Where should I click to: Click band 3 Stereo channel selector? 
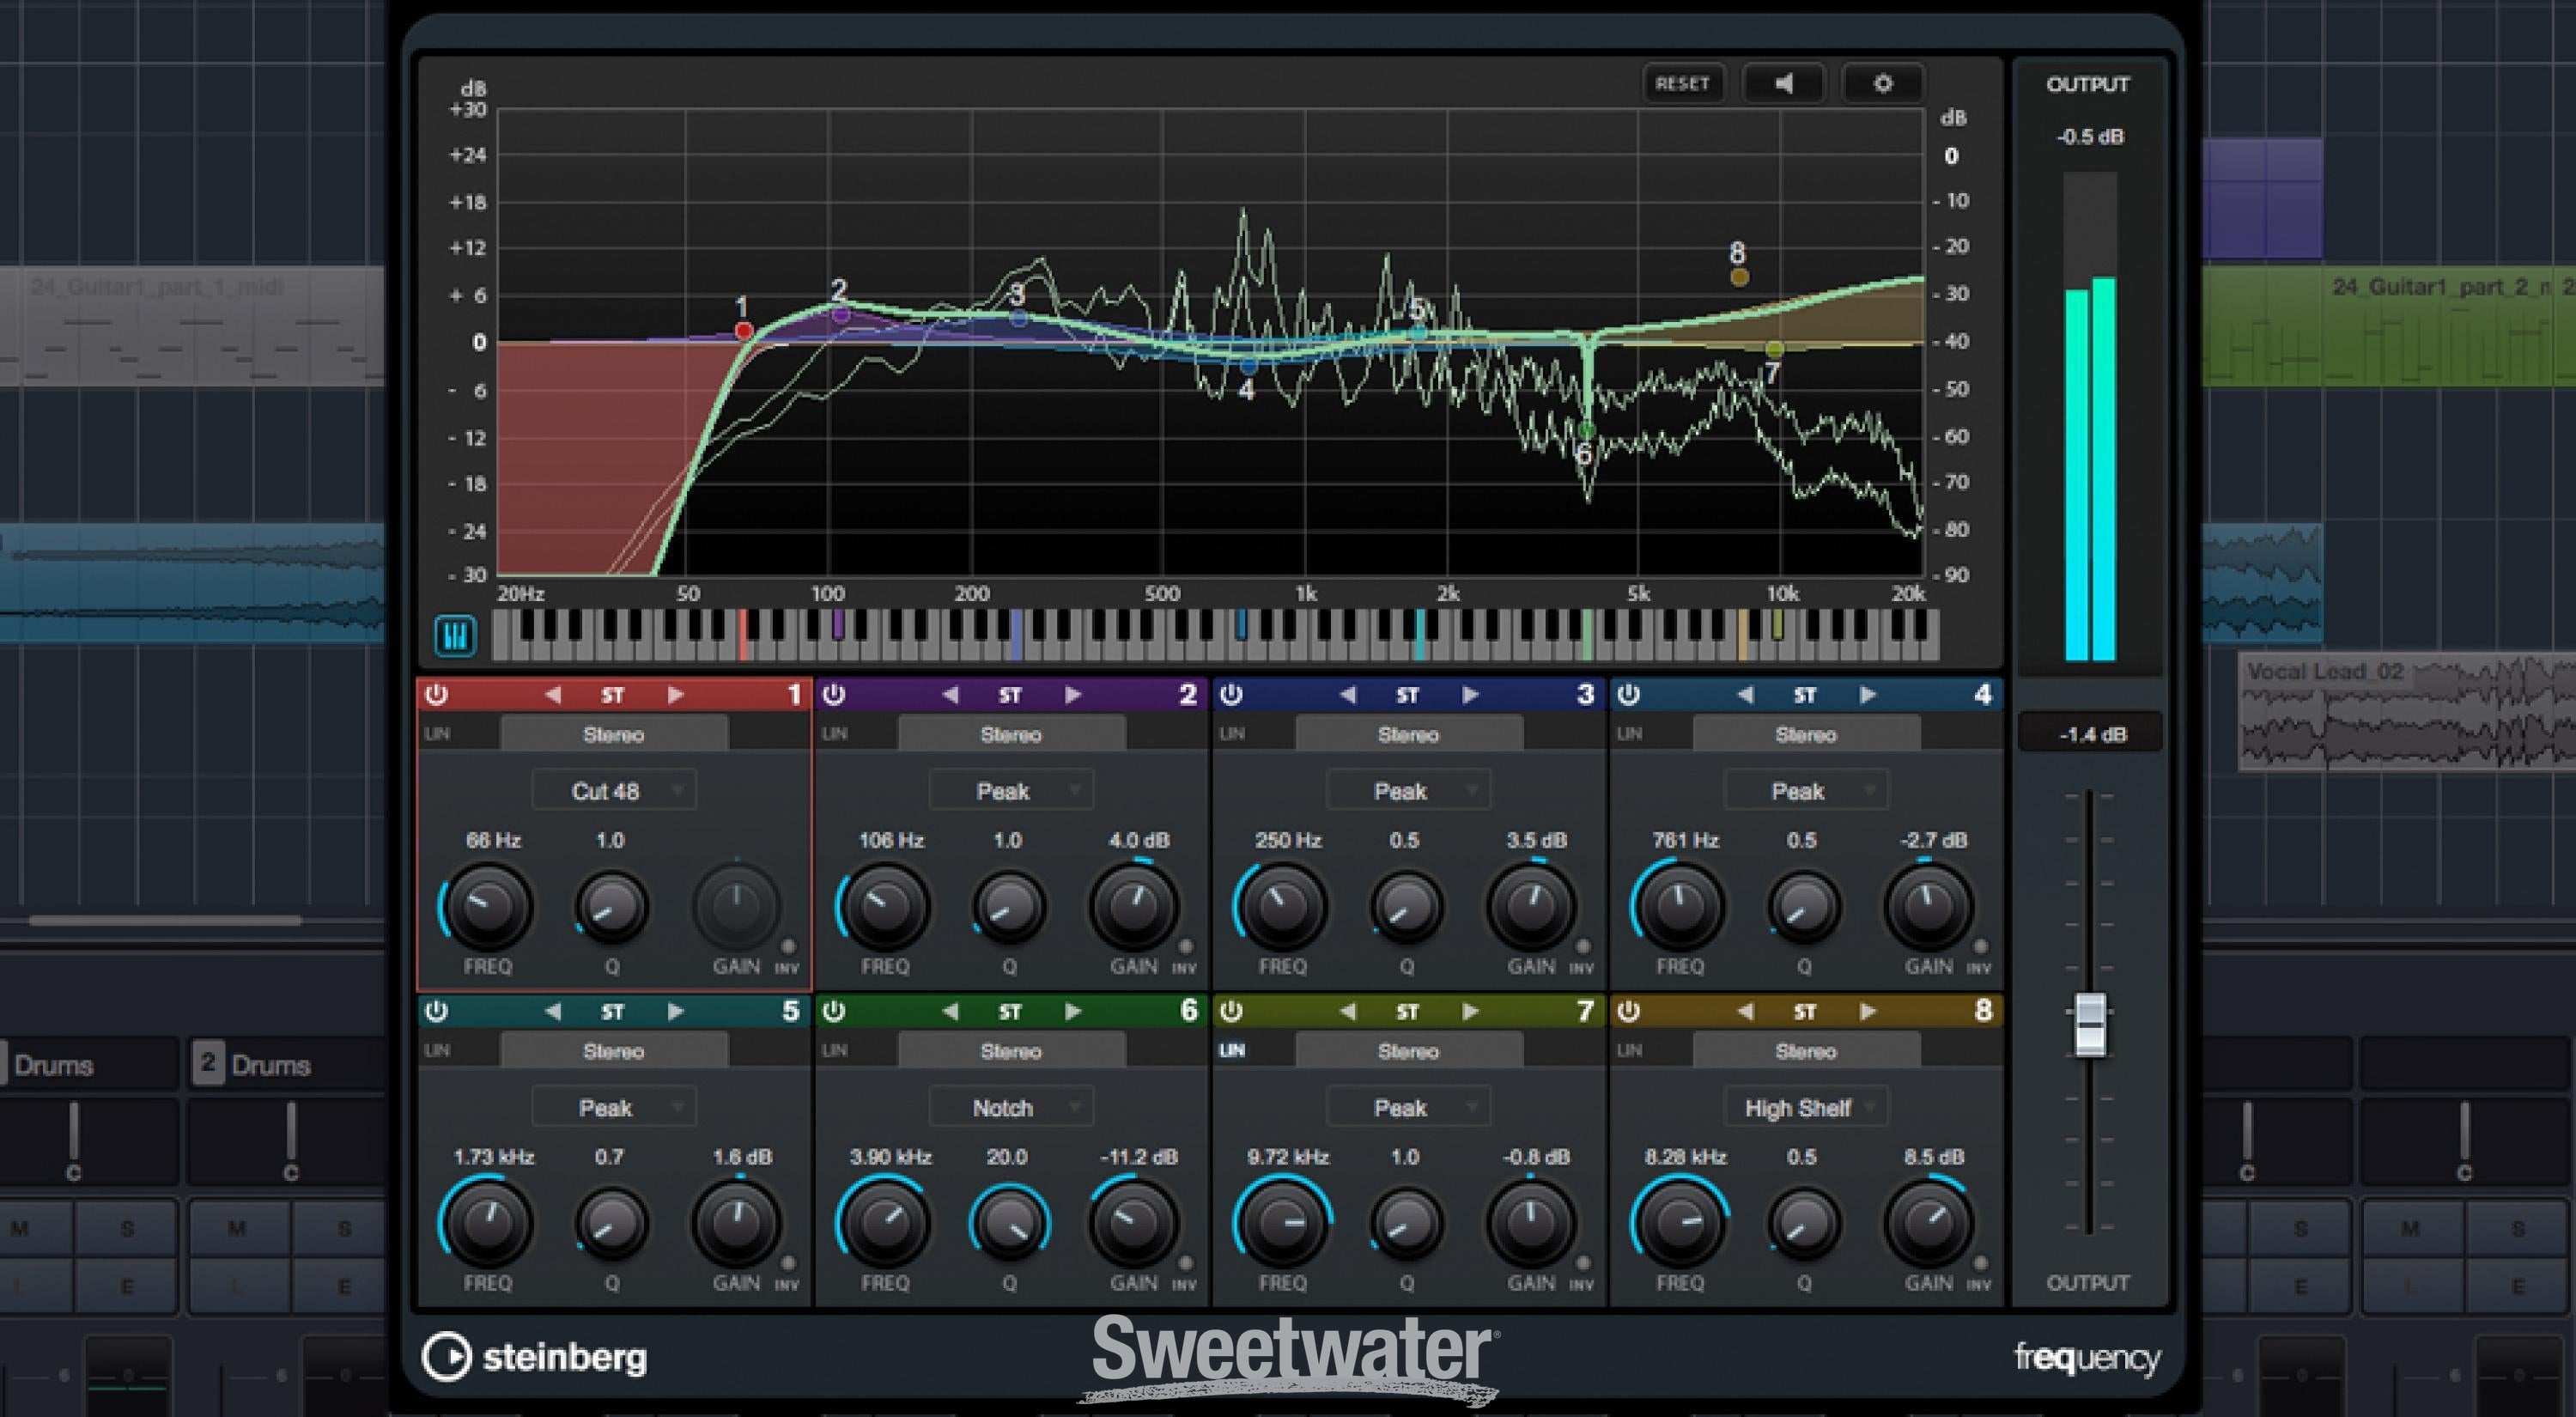[x=1408, y=734]
